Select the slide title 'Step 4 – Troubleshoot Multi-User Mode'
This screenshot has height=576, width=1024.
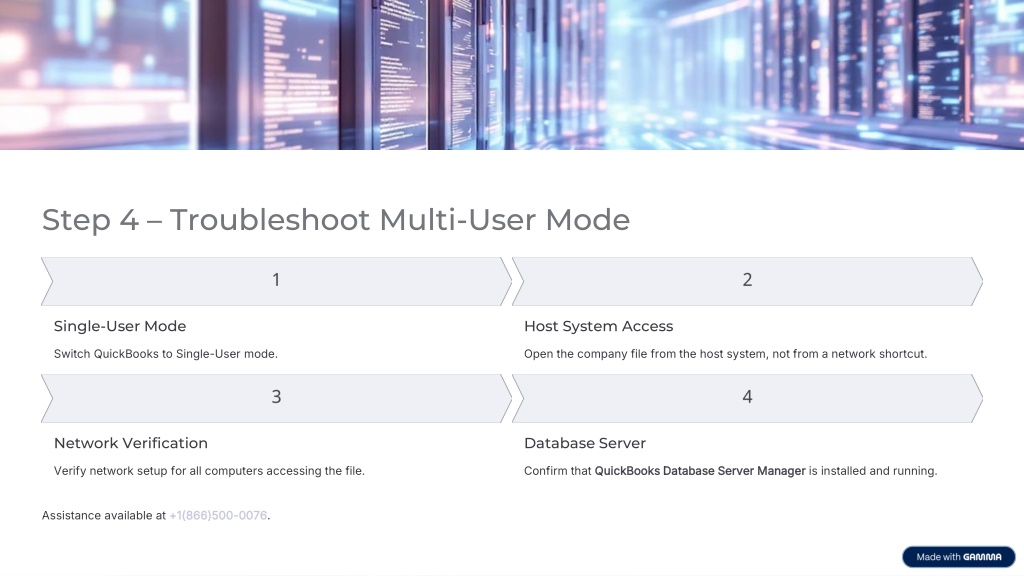tap(336, 220)
